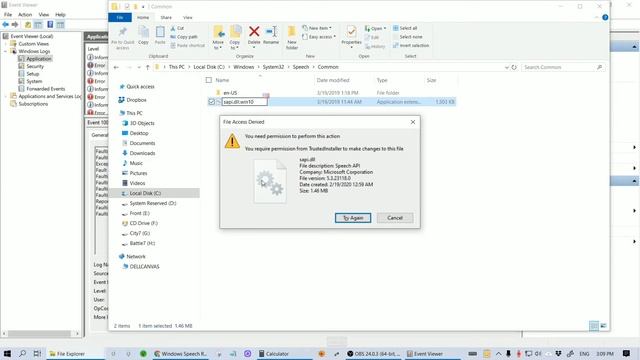Image resolution: width=640 pixels, height=360 pixels.
Task: Switch to the Home ribbon tab
Action: pos(143,18)
